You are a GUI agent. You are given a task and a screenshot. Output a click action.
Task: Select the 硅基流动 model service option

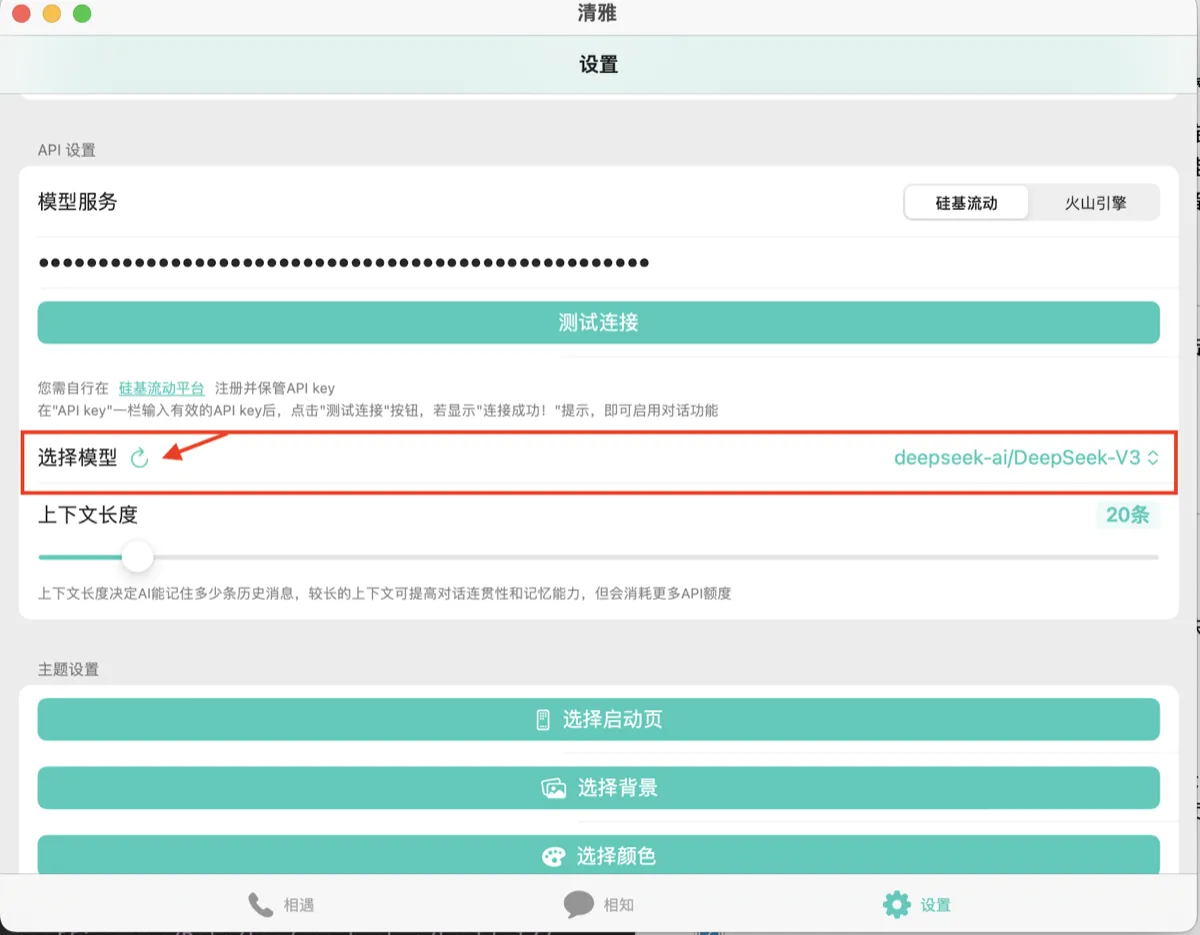coord(966,203)
